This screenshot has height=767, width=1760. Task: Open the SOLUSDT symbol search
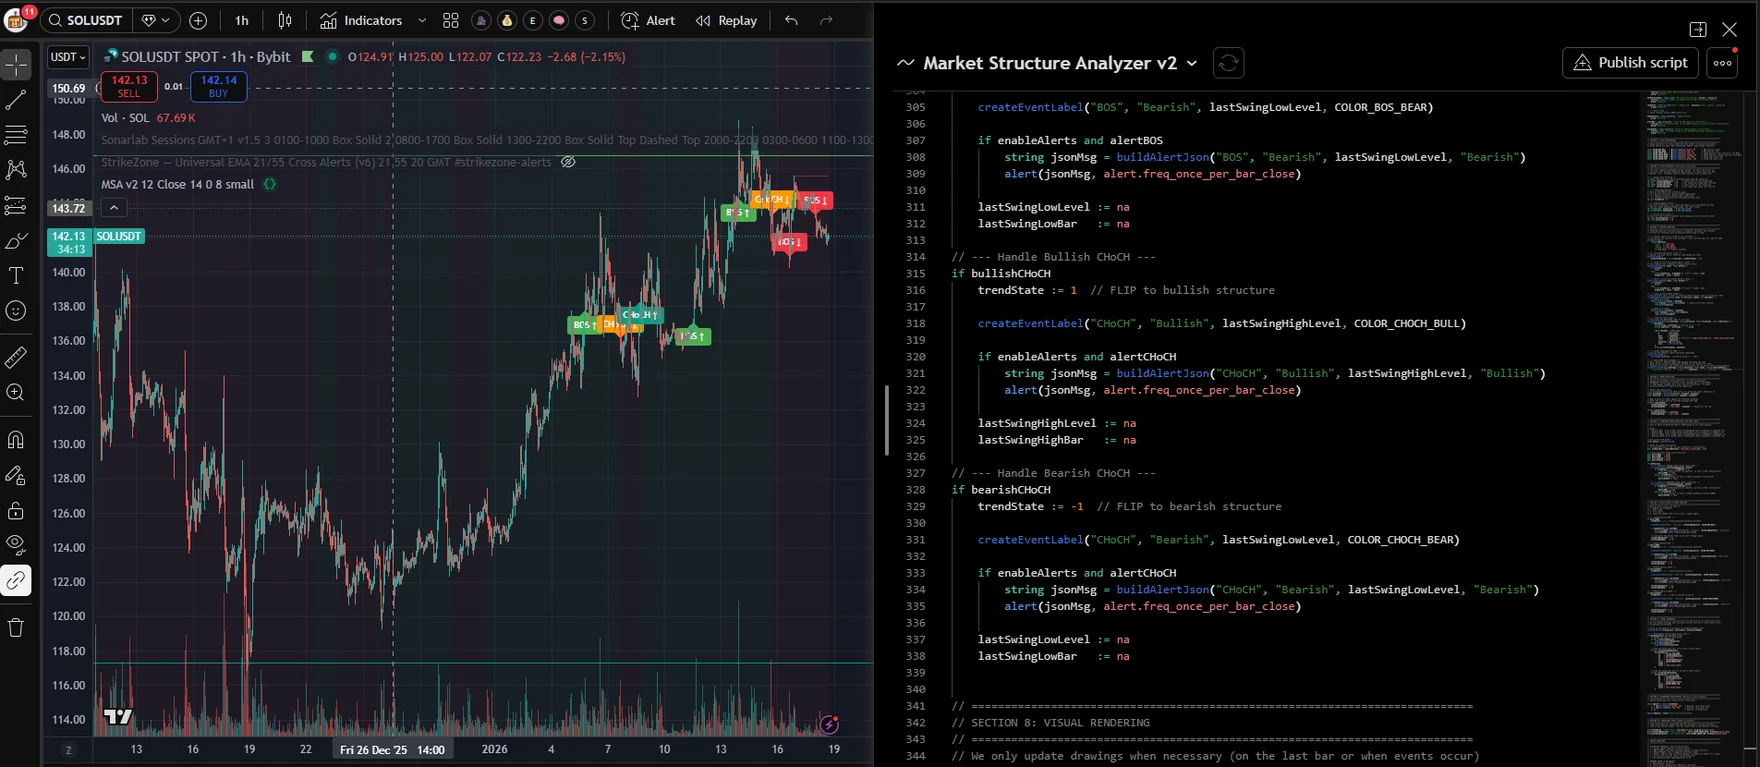86,20
